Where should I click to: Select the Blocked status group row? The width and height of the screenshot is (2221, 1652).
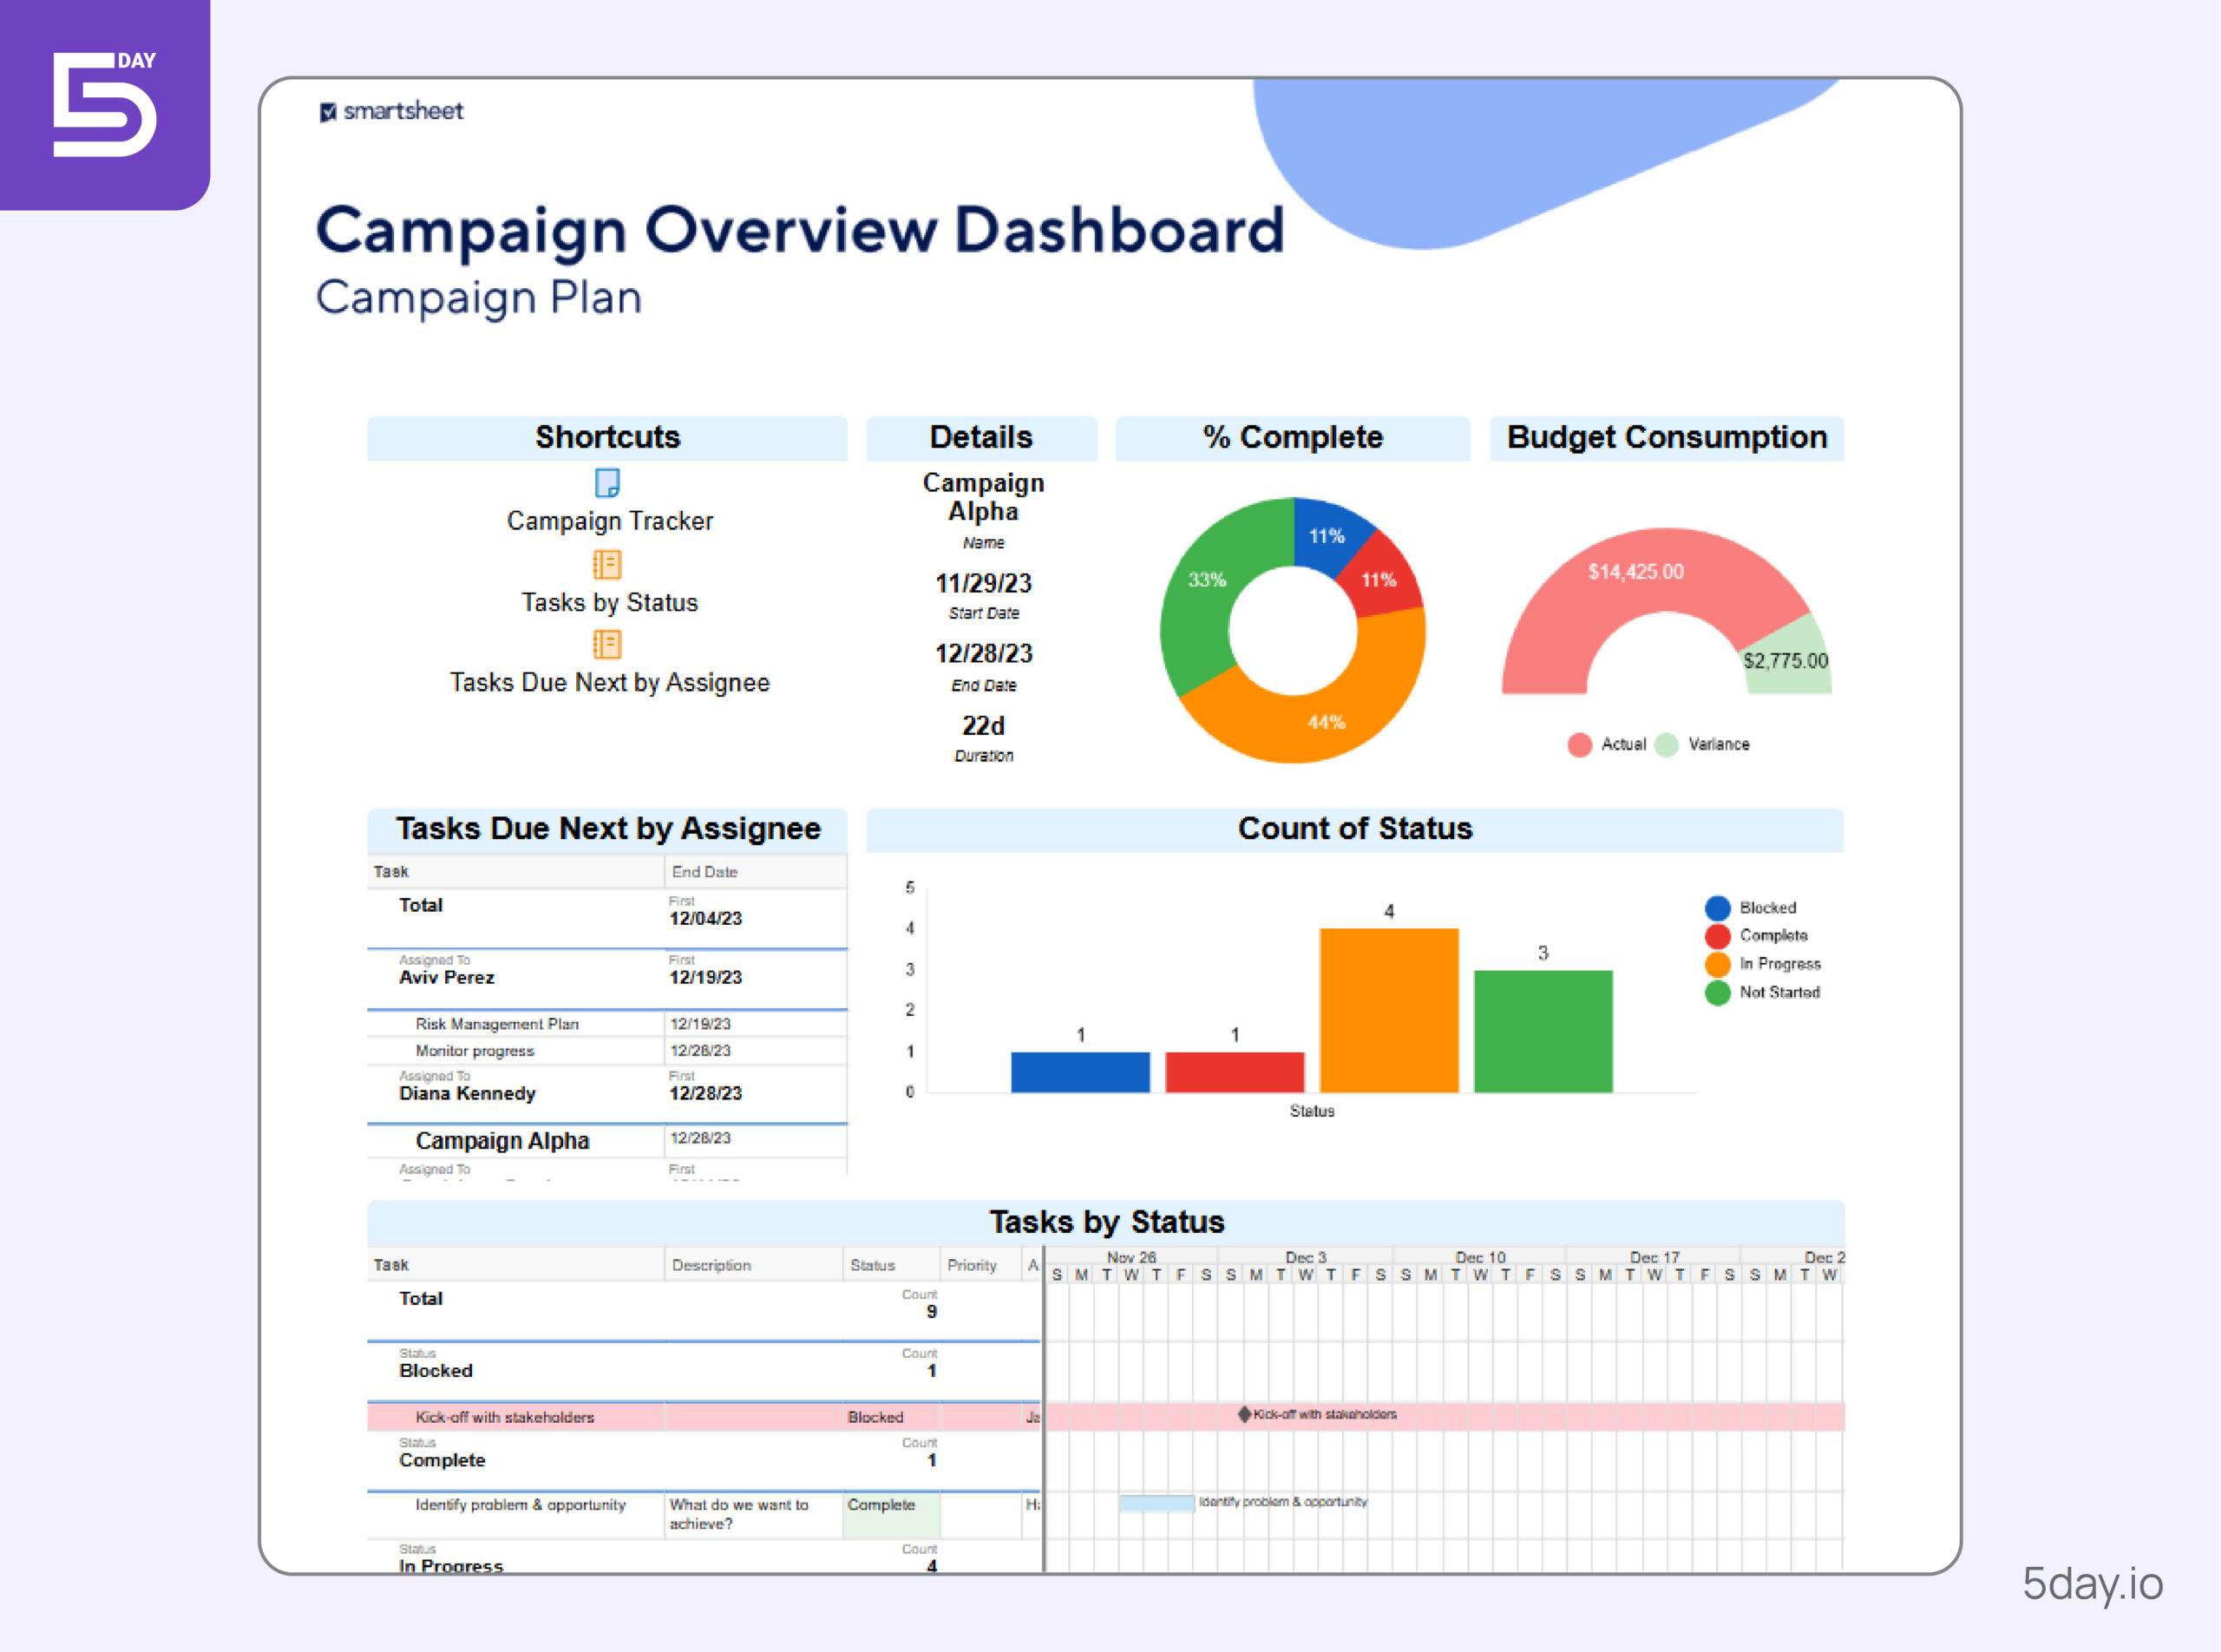pyautogui.click(x=704, y=1371)
